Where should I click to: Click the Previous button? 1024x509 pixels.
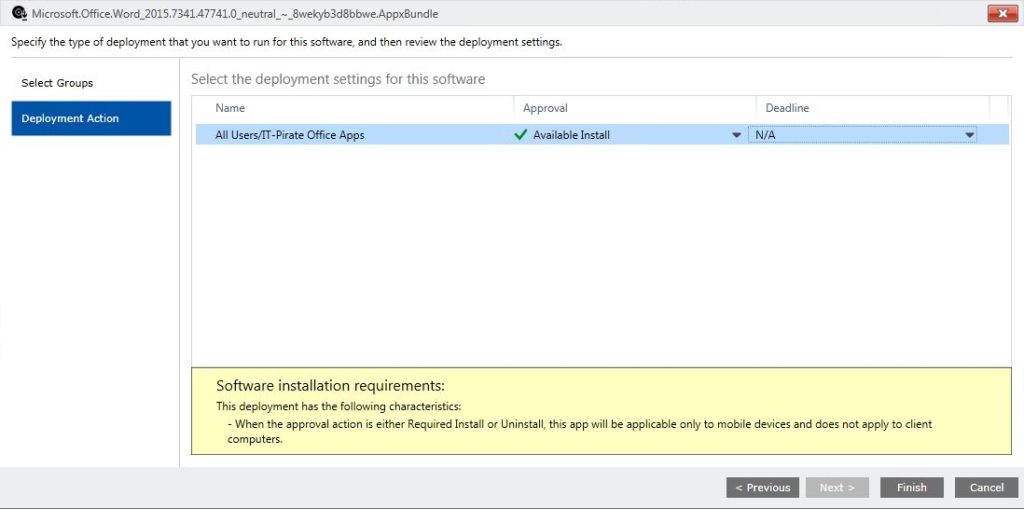(762, 487)
